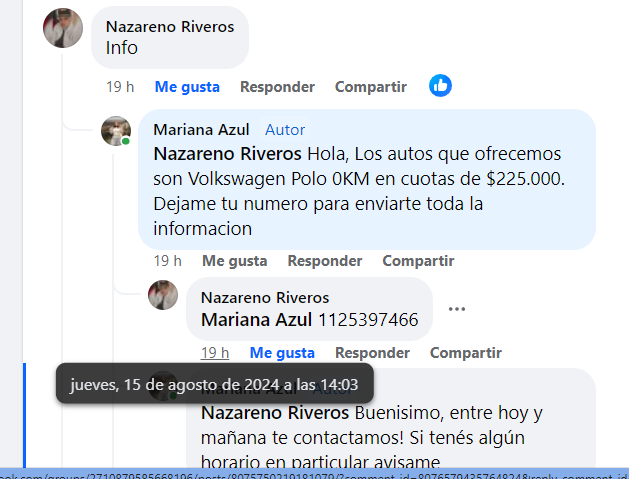Toggle Me gusta on the Info comment
The width and height of the screenshot is (629, 479).
(187, 87)
